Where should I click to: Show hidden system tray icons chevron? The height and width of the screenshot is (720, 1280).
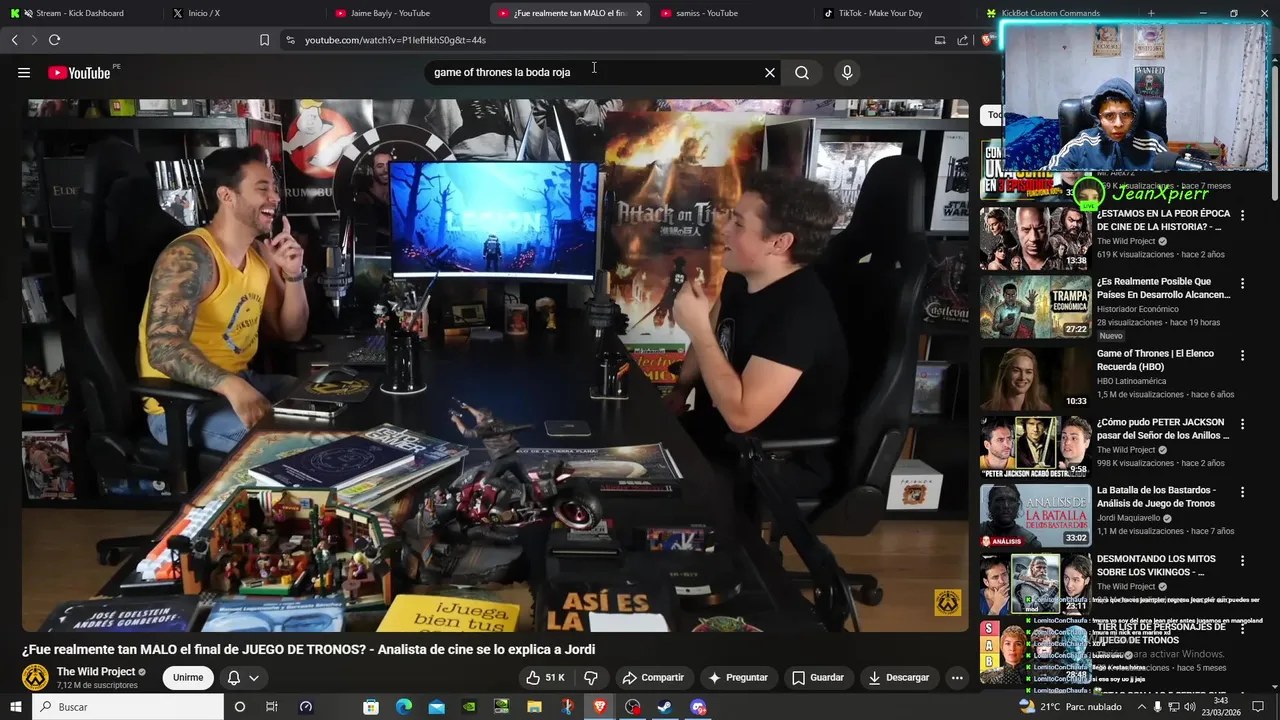1142,707
